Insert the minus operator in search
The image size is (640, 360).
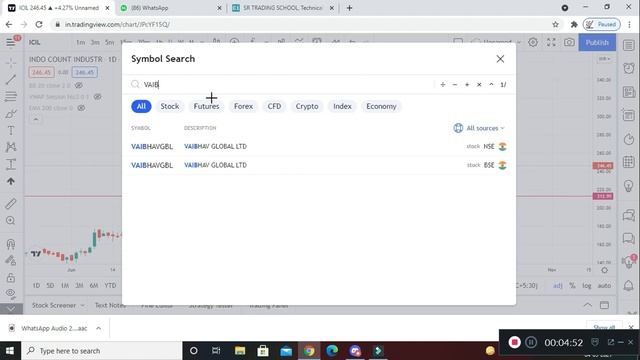tap(455, 84)
